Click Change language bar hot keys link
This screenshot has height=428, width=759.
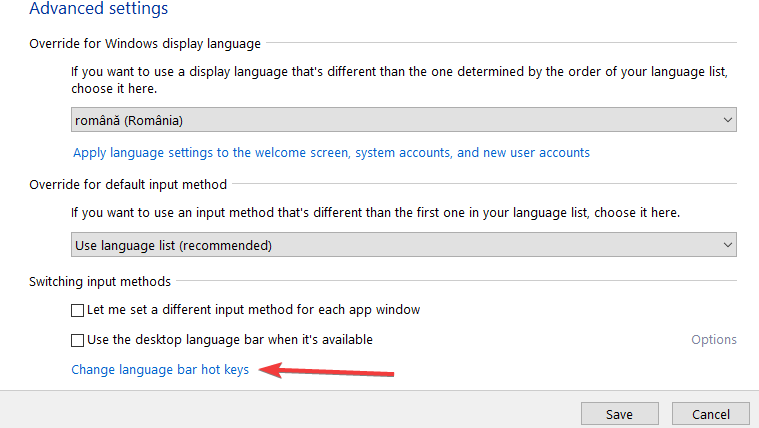[x=160, y=369]
